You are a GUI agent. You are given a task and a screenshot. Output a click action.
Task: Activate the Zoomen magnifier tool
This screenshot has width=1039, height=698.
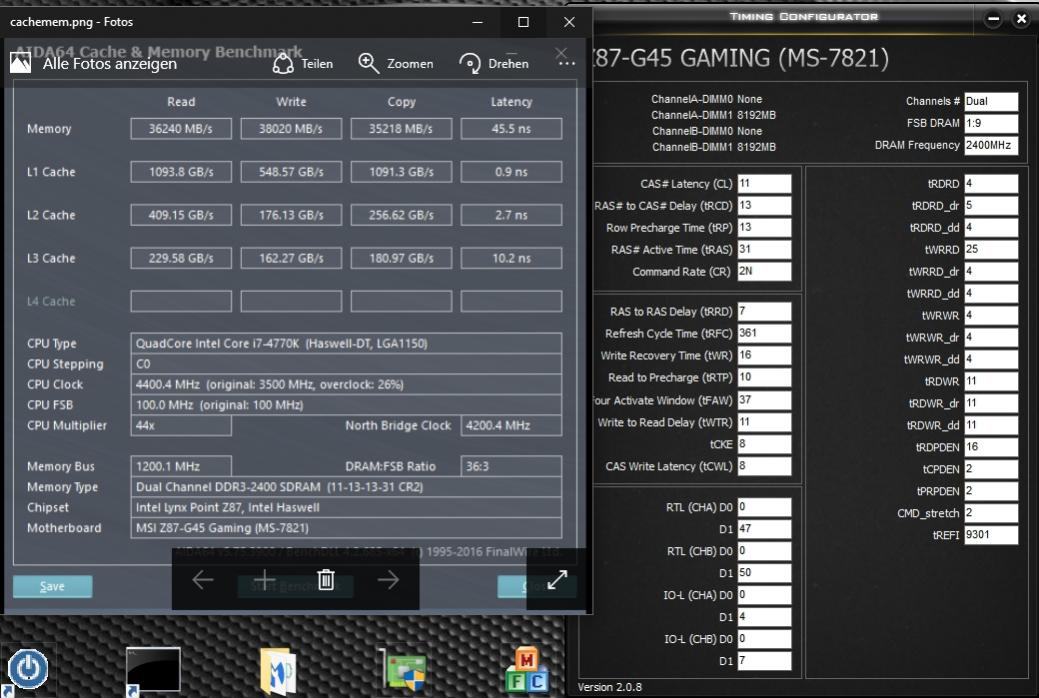tap(396, 64)
